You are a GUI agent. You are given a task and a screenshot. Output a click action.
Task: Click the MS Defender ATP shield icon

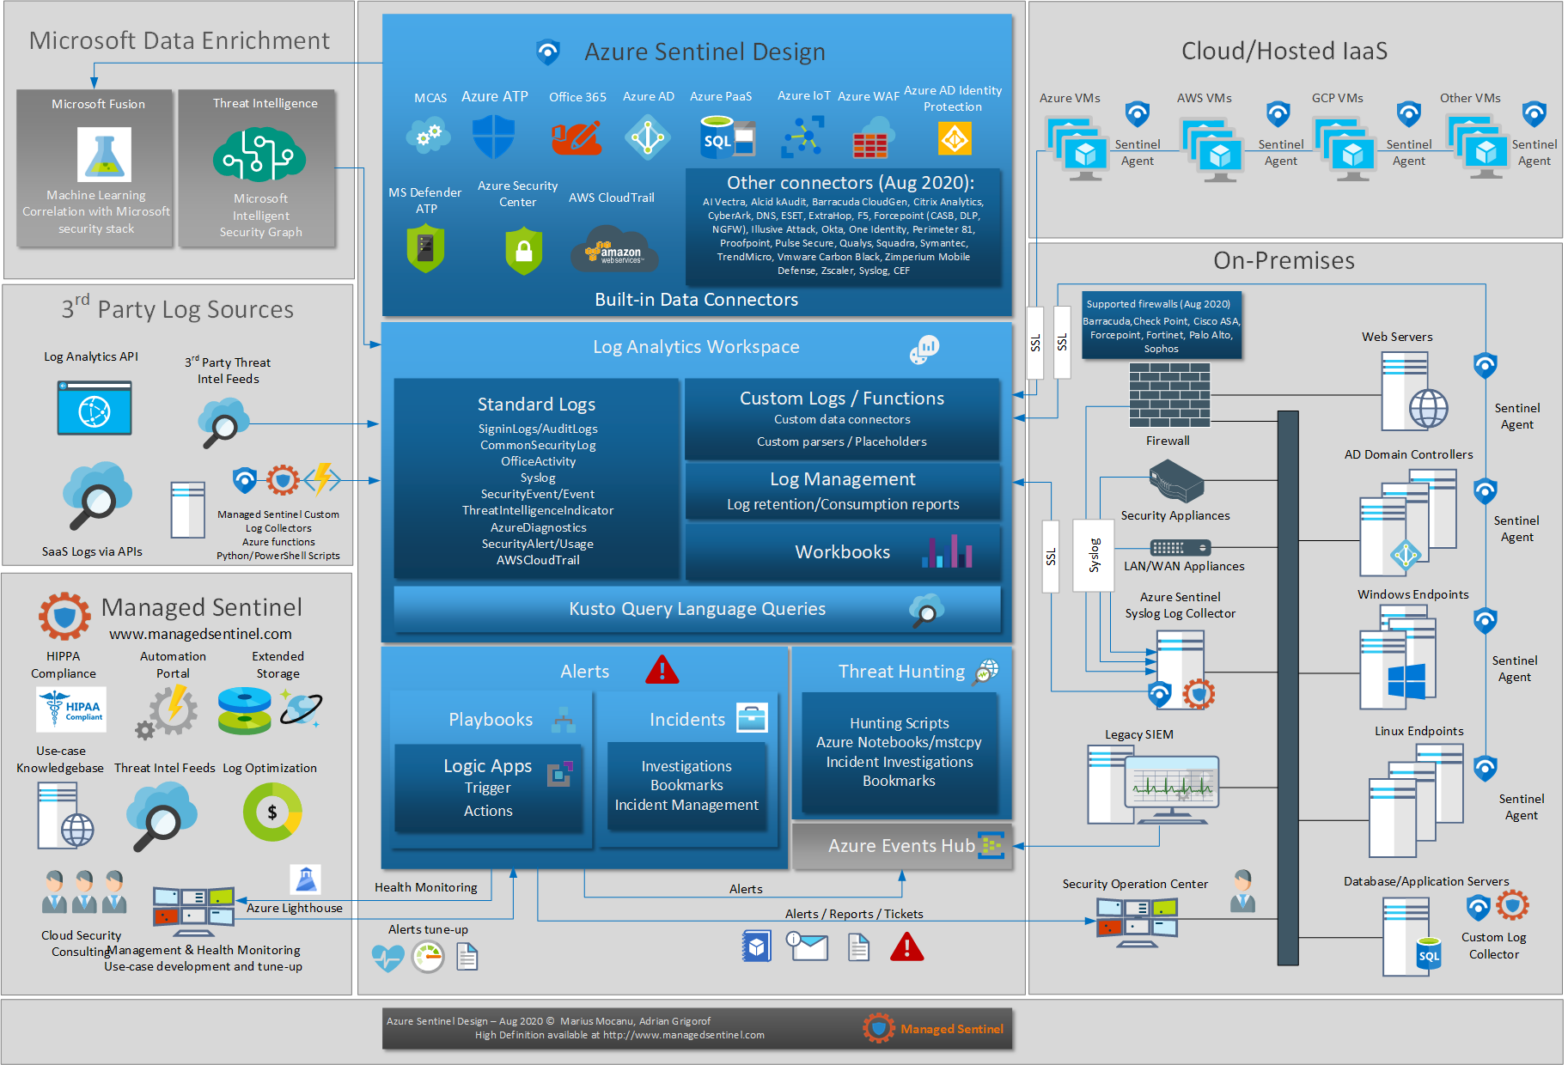coord(425,249)
